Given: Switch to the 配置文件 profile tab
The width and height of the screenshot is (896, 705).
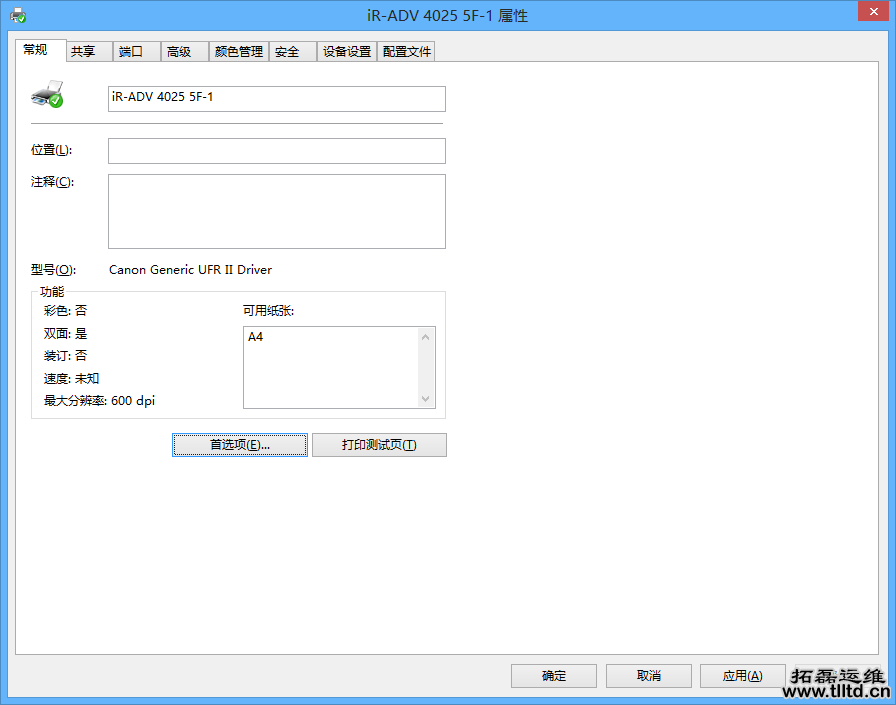Looking at the screenshot, I should click(x=406, y=51).
